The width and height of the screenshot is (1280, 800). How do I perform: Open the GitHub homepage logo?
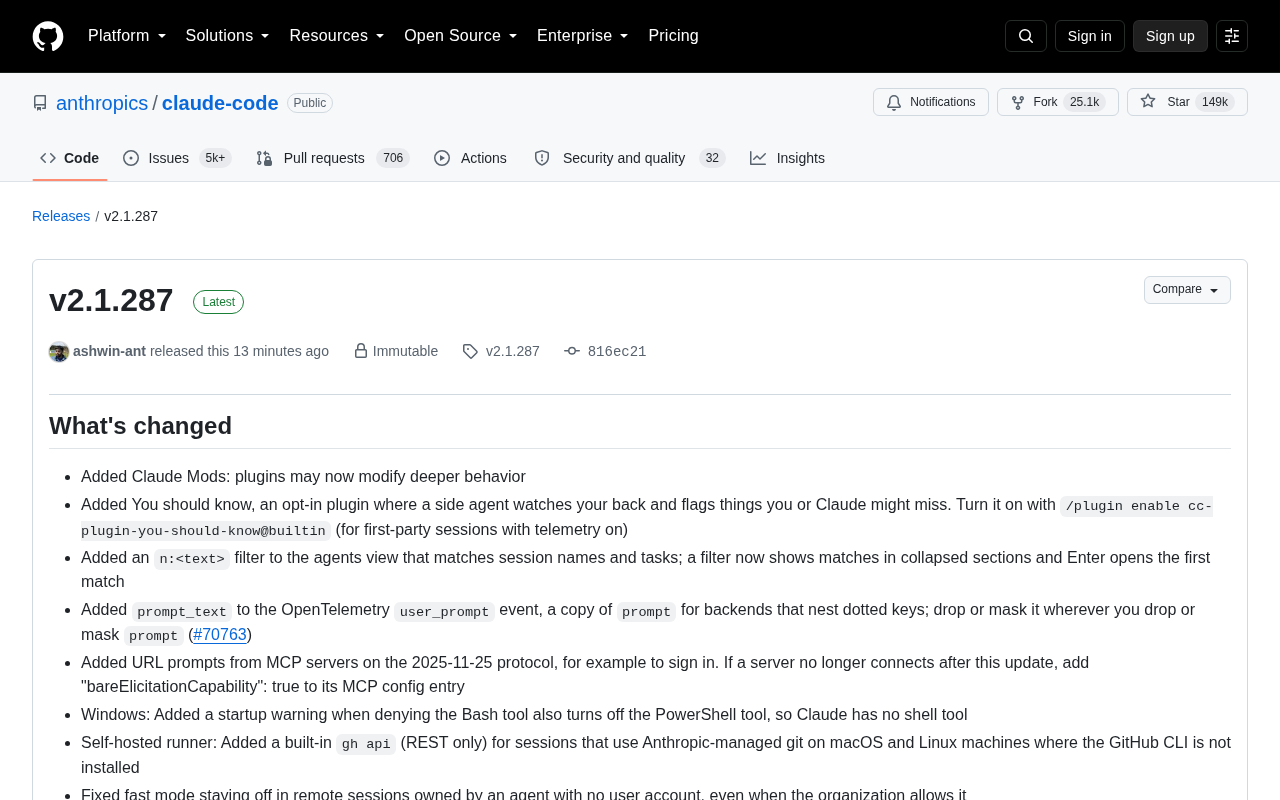coord(48,36)
